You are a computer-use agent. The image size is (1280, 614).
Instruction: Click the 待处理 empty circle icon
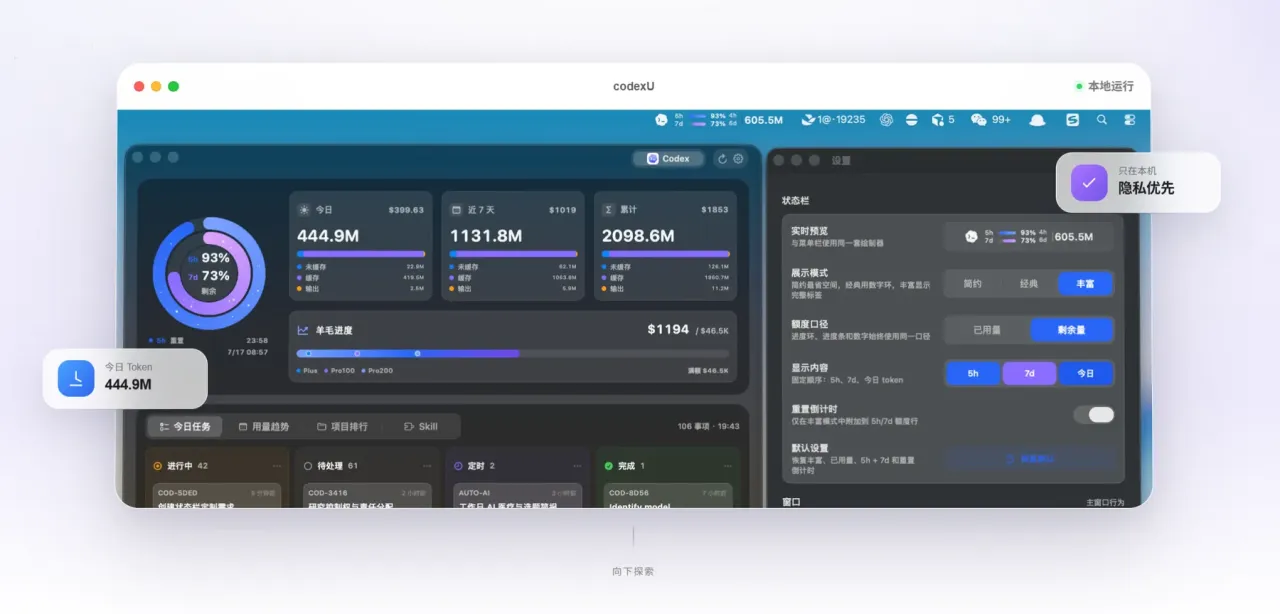point(308,466)
